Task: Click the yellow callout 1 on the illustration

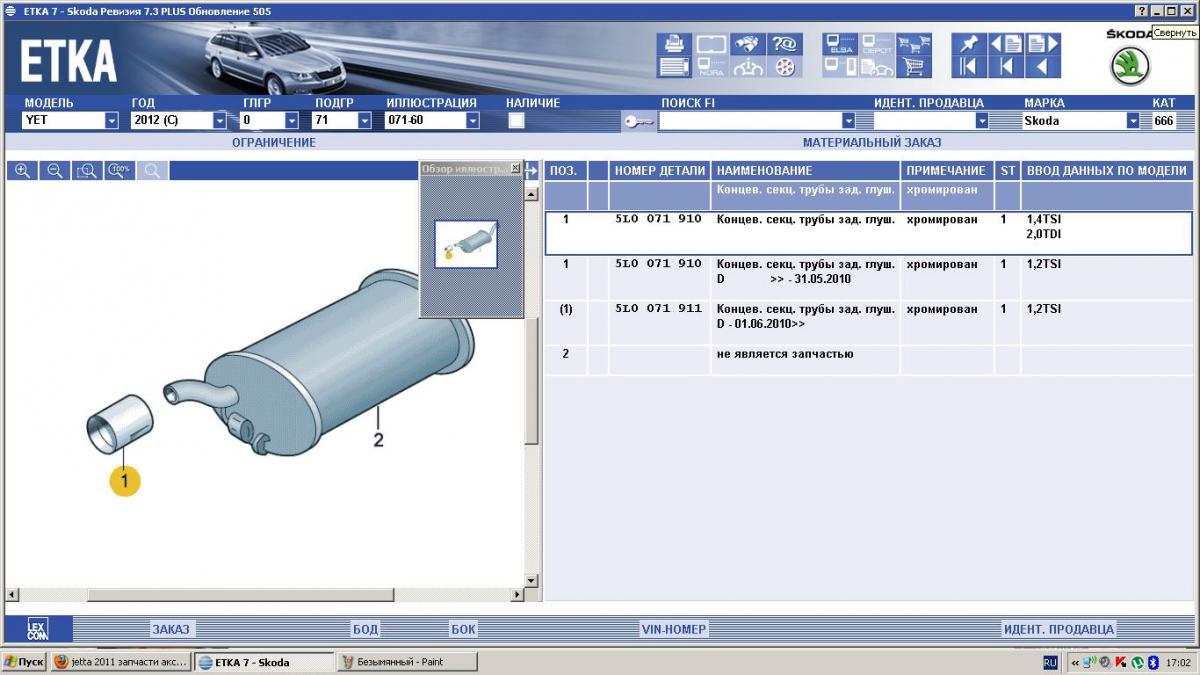Action: (x=125, y=481)
